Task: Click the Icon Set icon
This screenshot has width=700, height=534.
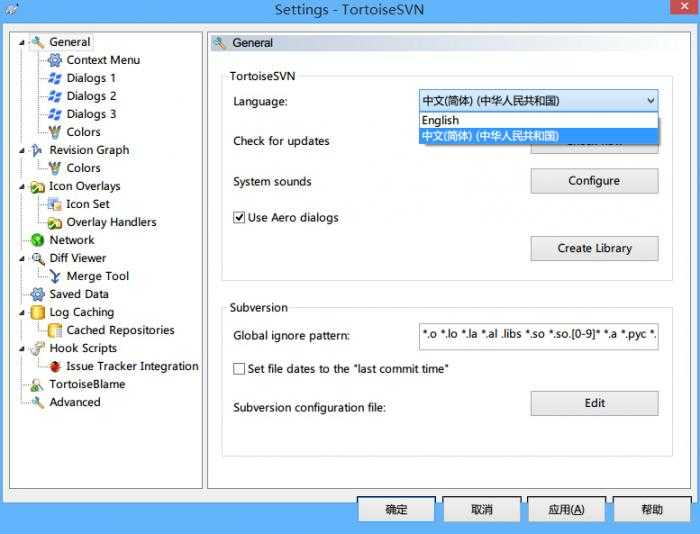Action: 54,204
